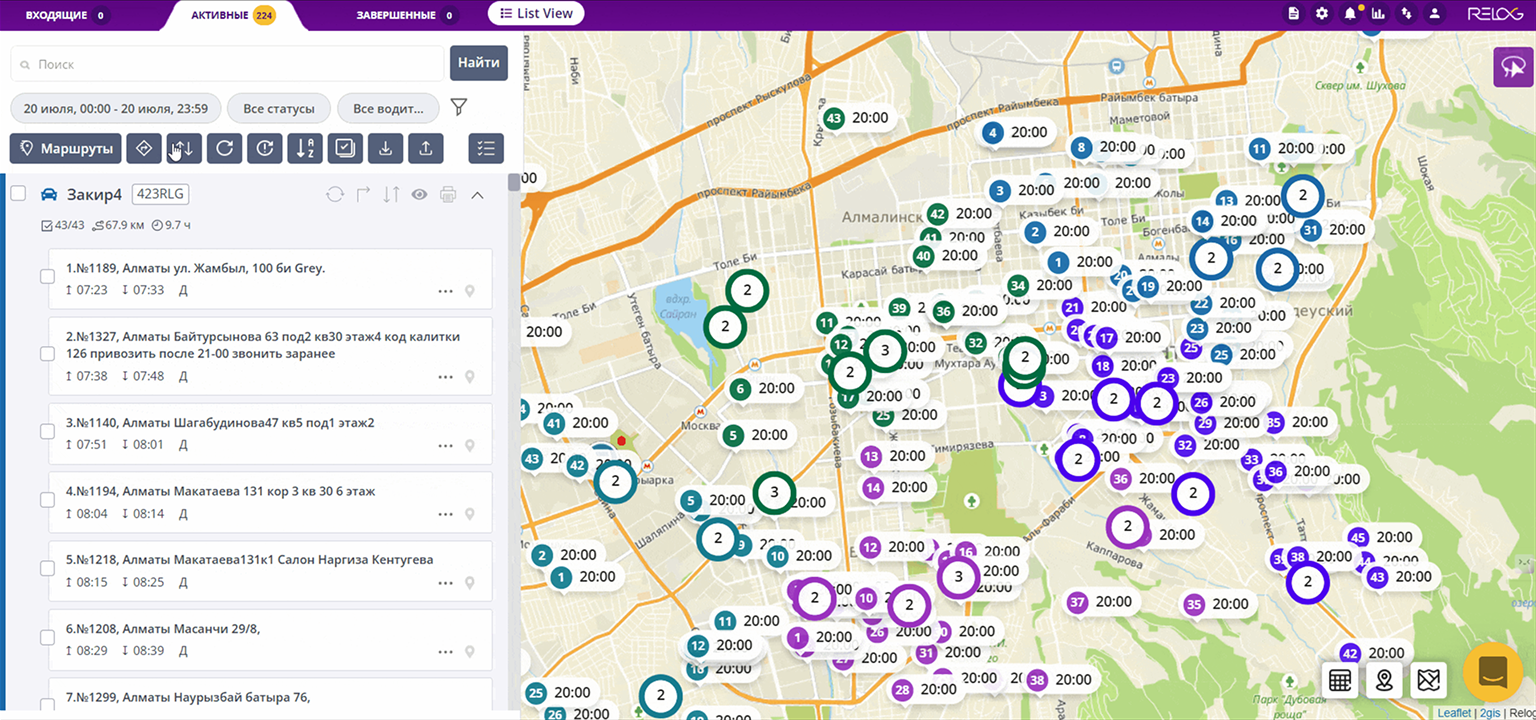The width and height of the screenshot is (1536, 720).
Task: Click the List View button
Action: (x=536, y=14)
